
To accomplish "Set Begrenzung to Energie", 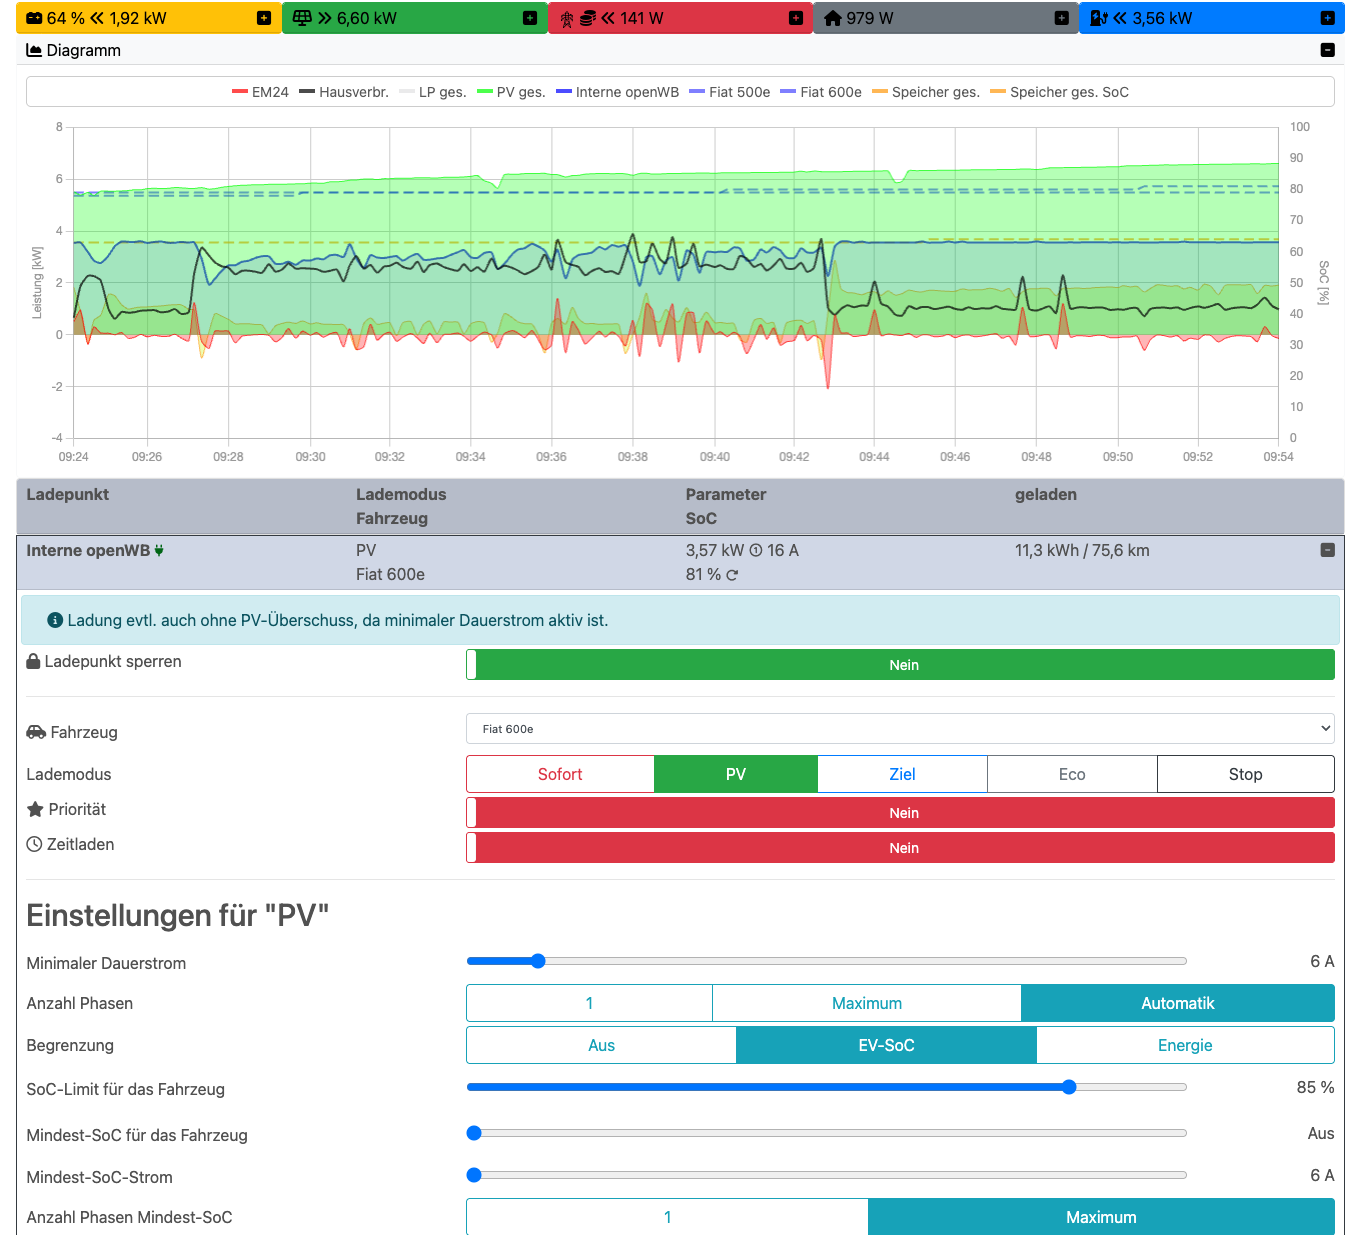I will [1186, 1045].
